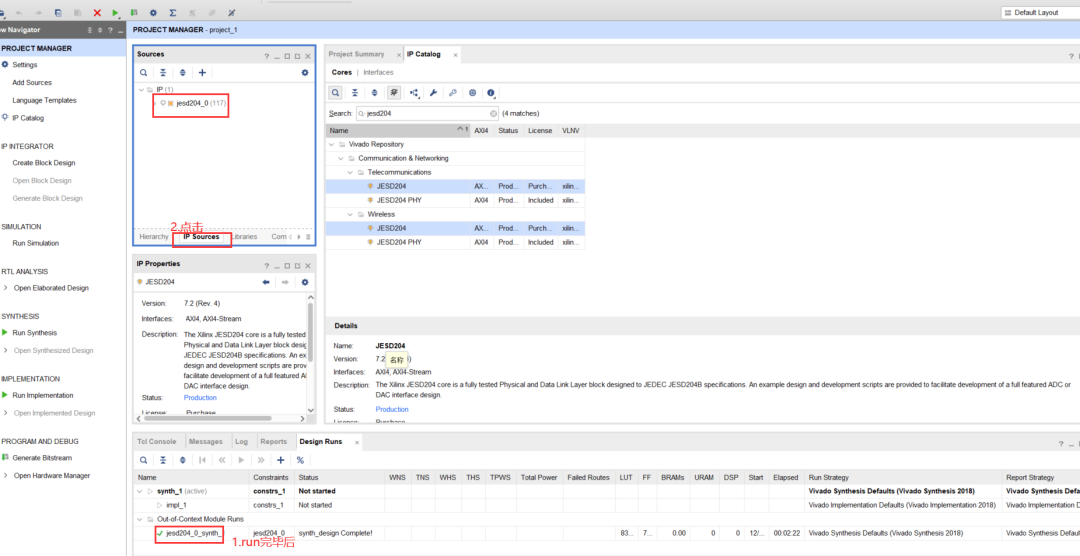Image resolution: width=1080 pixels, height=556 pixels.
Task: Expand Open Elaborated Design in navigator
Action: click(6, 288)
